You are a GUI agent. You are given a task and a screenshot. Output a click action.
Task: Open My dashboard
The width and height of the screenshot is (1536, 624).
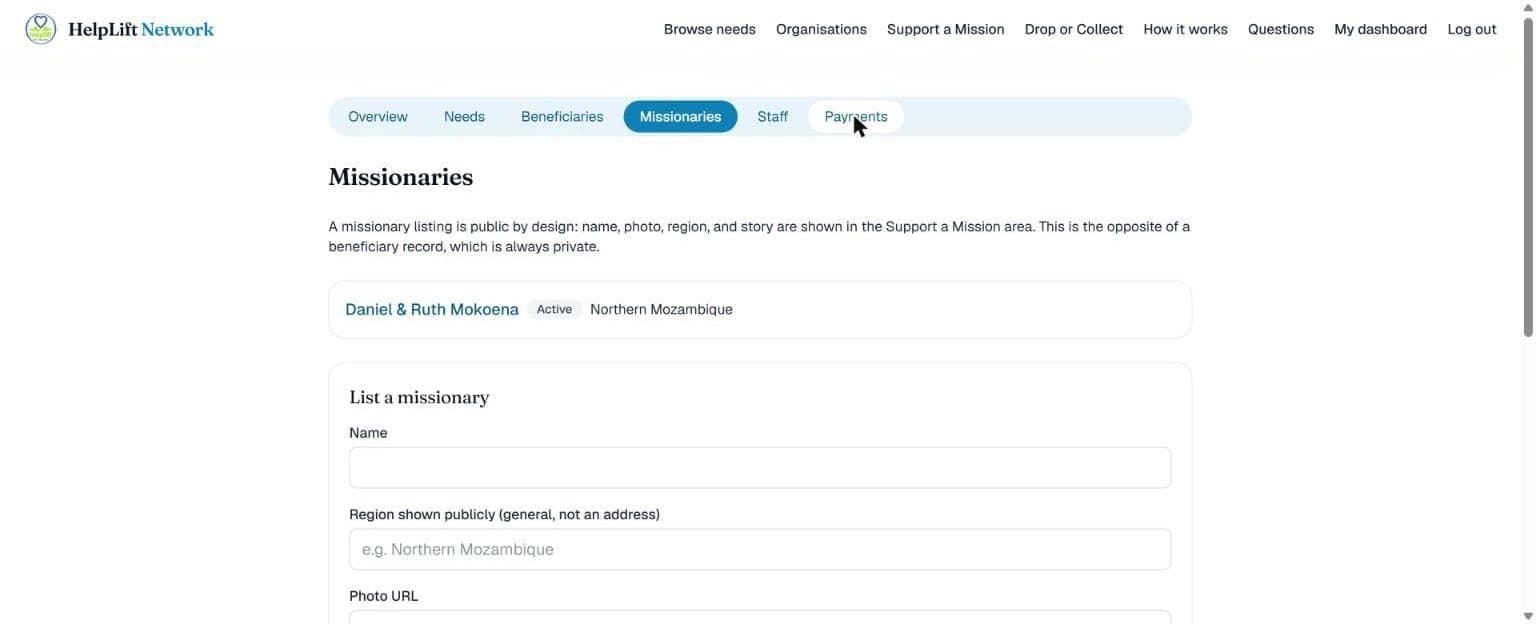coord(1381,29)
